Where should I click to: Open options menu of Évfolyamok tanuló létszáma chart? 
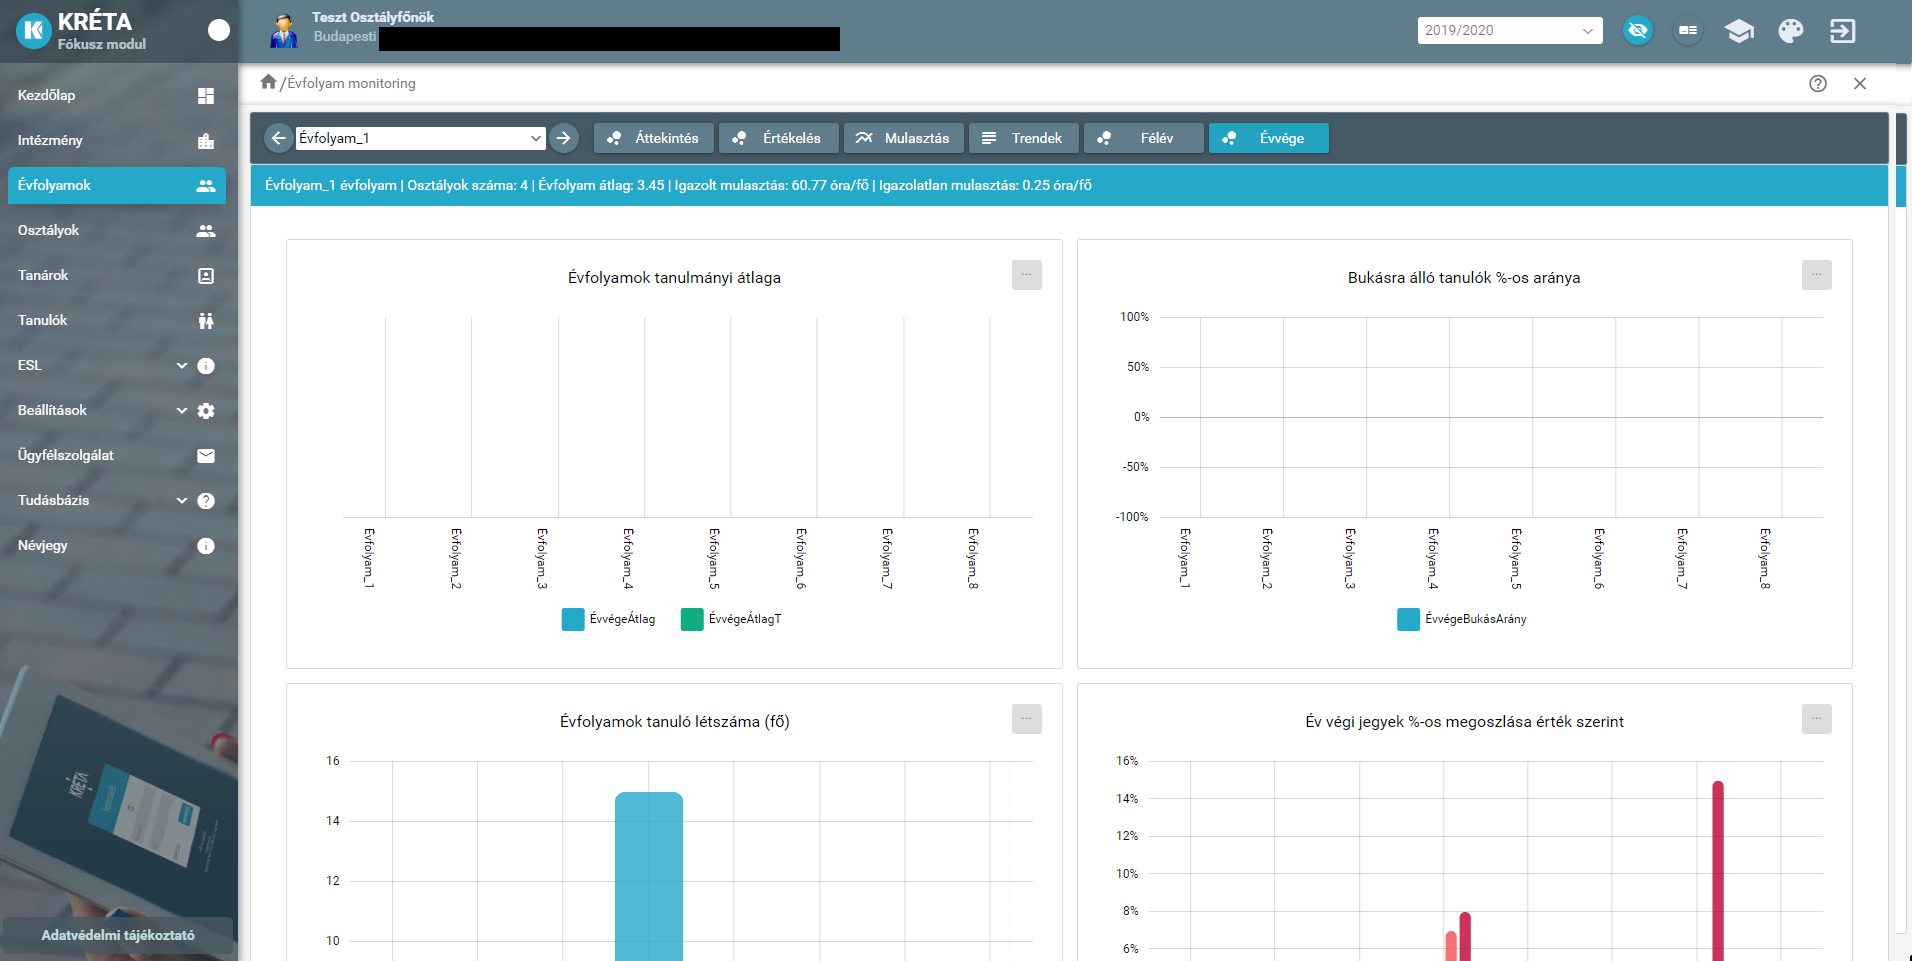point(1027,719)
